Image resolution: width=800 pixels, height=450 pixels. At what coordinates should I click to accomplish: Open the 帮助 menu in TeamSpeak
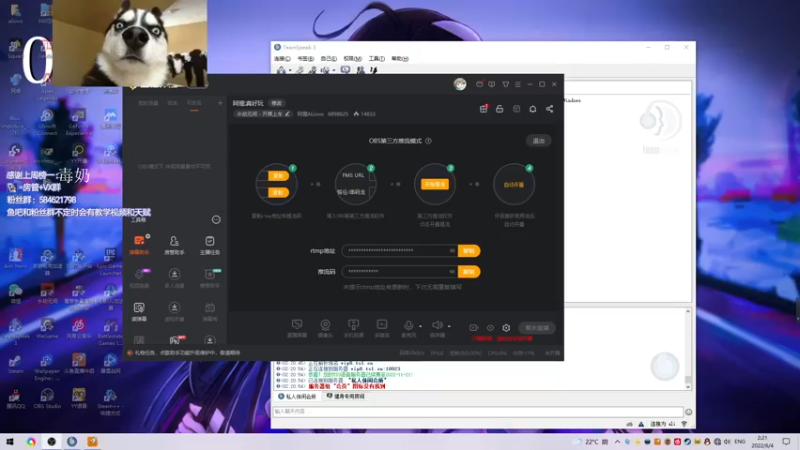point(399,59)
